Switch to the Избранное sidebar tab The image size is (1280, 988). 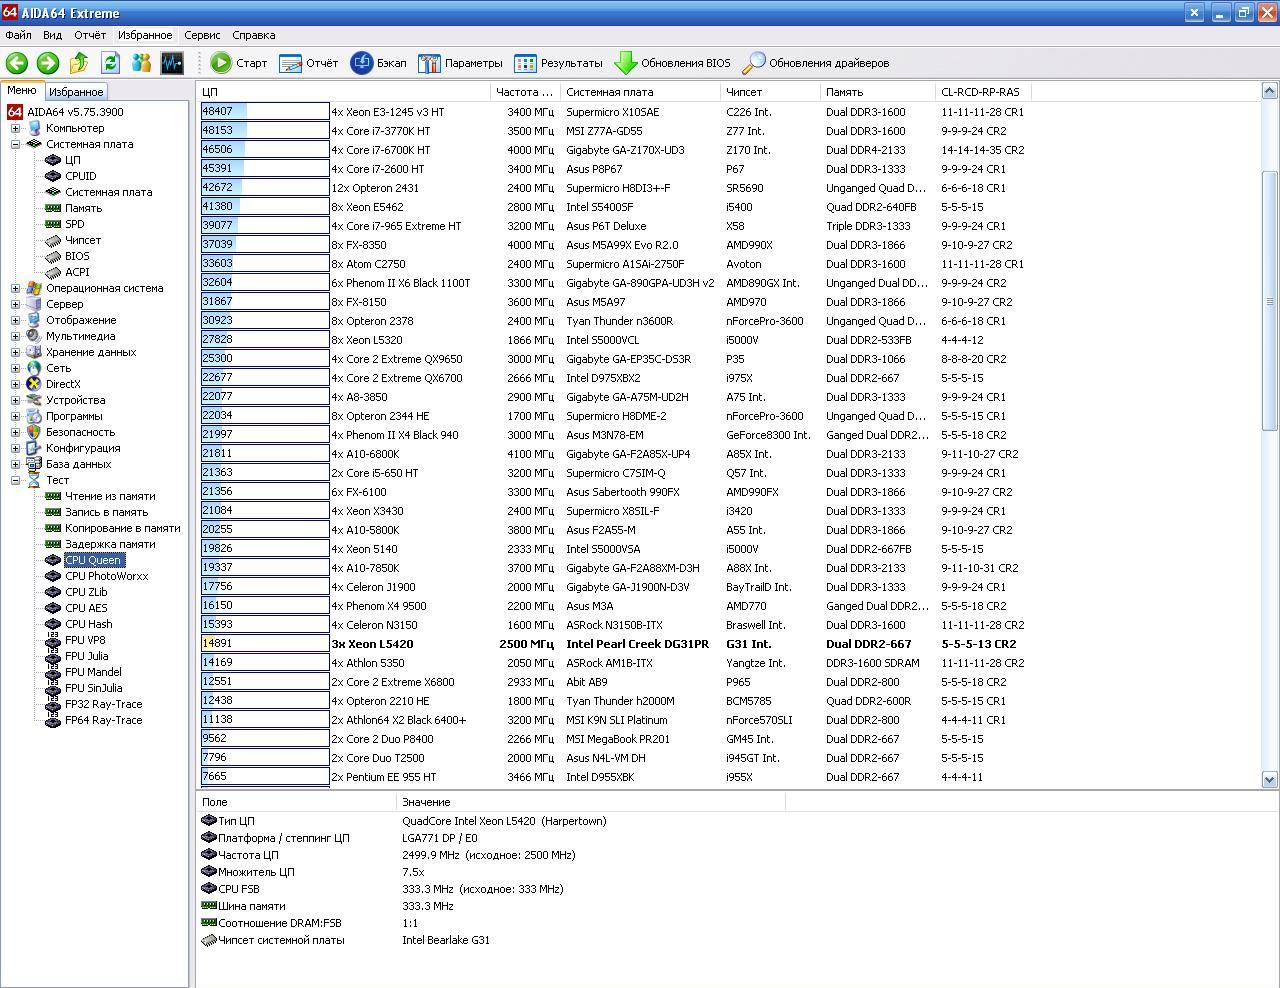76,92
